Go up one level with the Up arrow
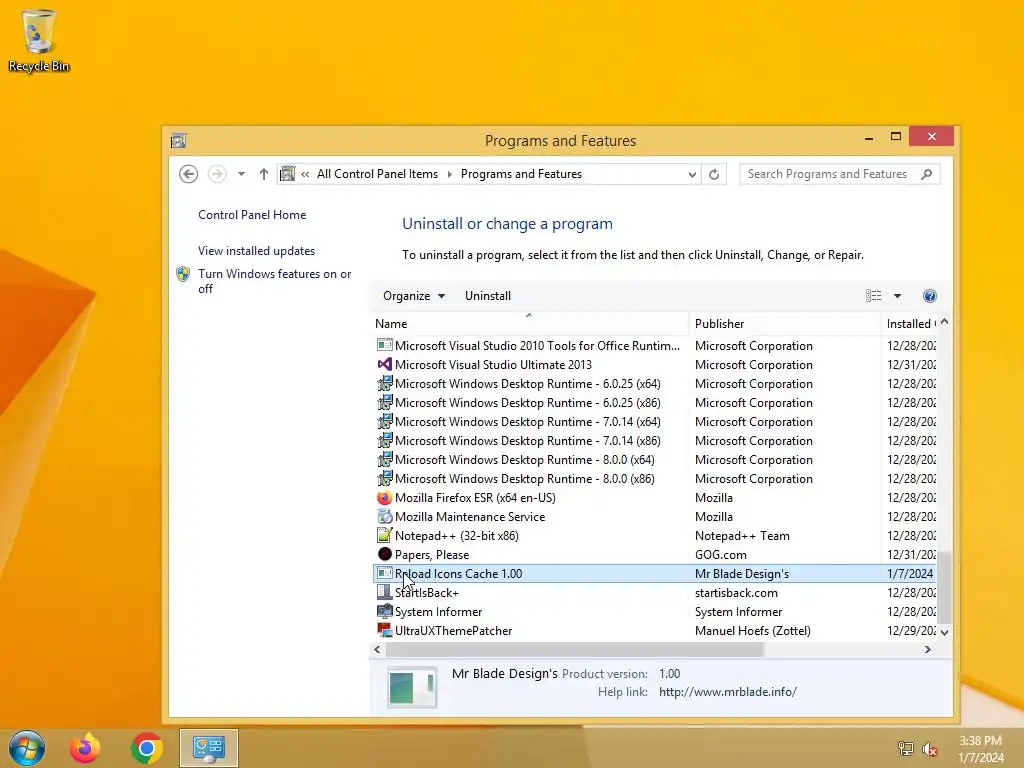 [x=263, y=174]
